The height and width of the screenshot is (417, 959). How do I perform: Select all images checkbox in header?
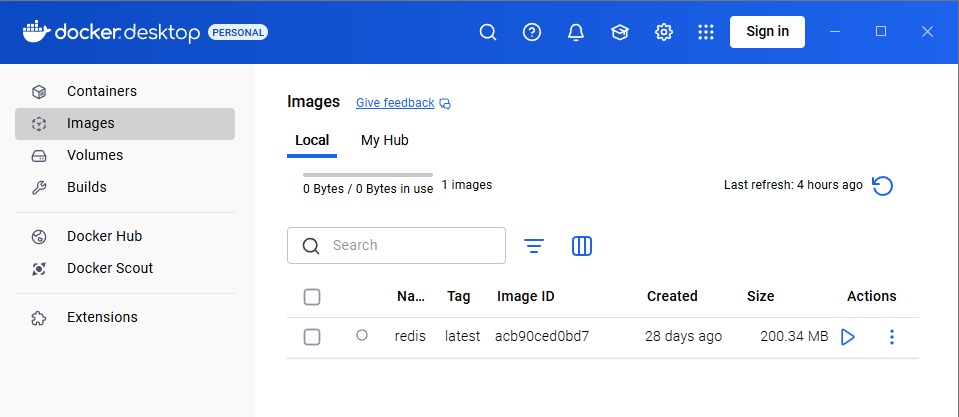click(x=312, y=297)
